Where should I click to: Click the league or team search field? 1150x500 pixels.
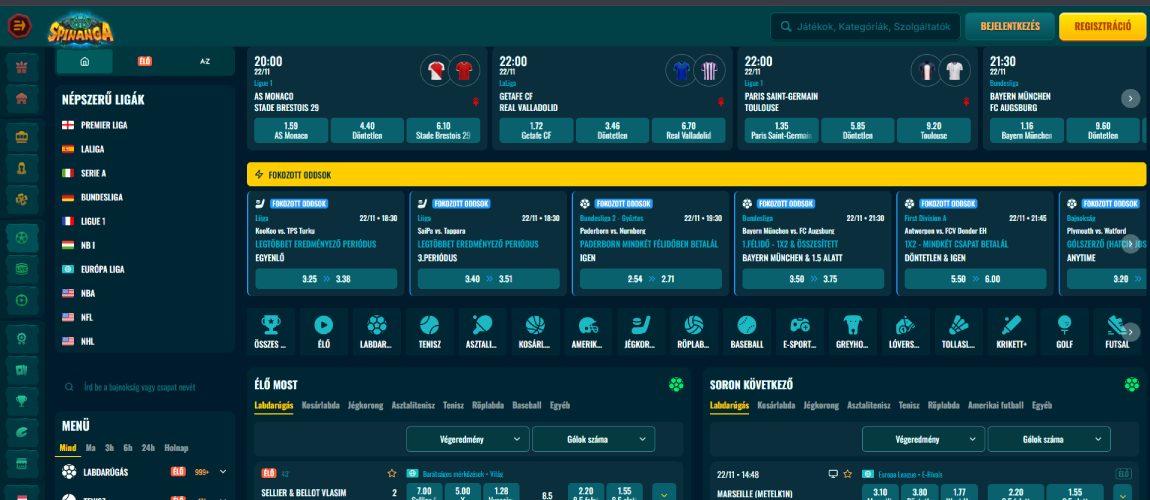pyautogui.click(x=144, y=387)
